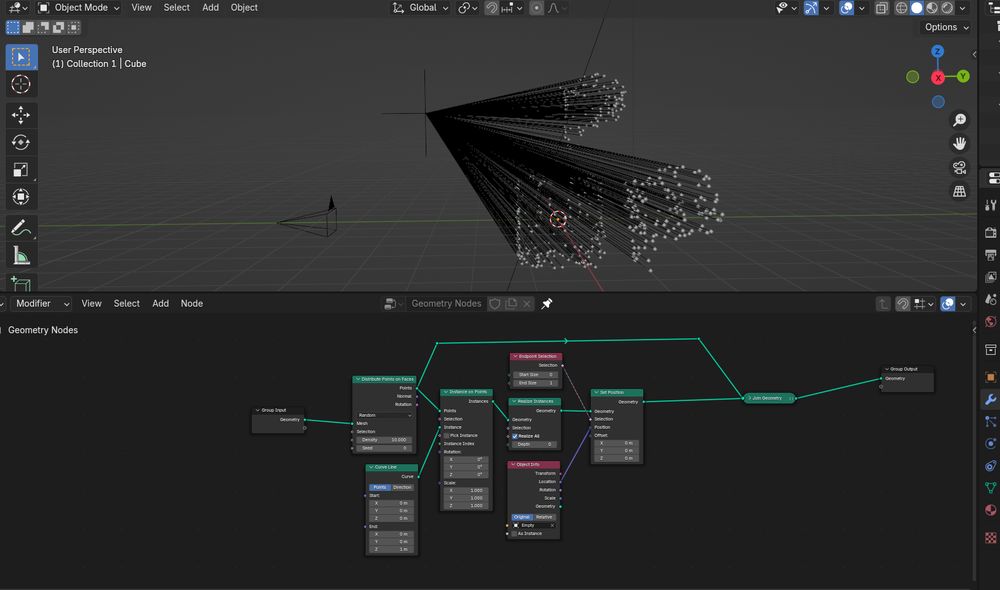
Task: Collapse the Set Position node
Action: click(596, 393)
